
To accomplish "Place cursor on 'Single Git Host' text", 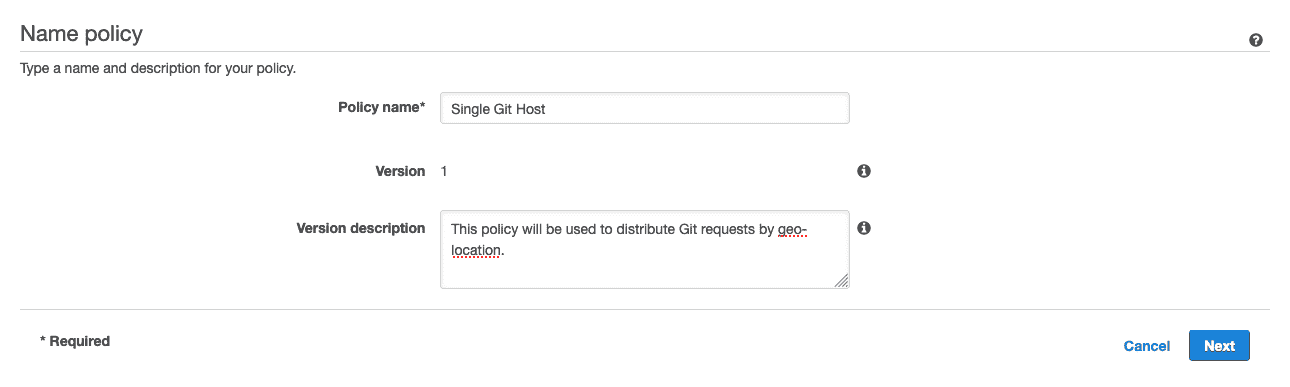I will point(498,109).
